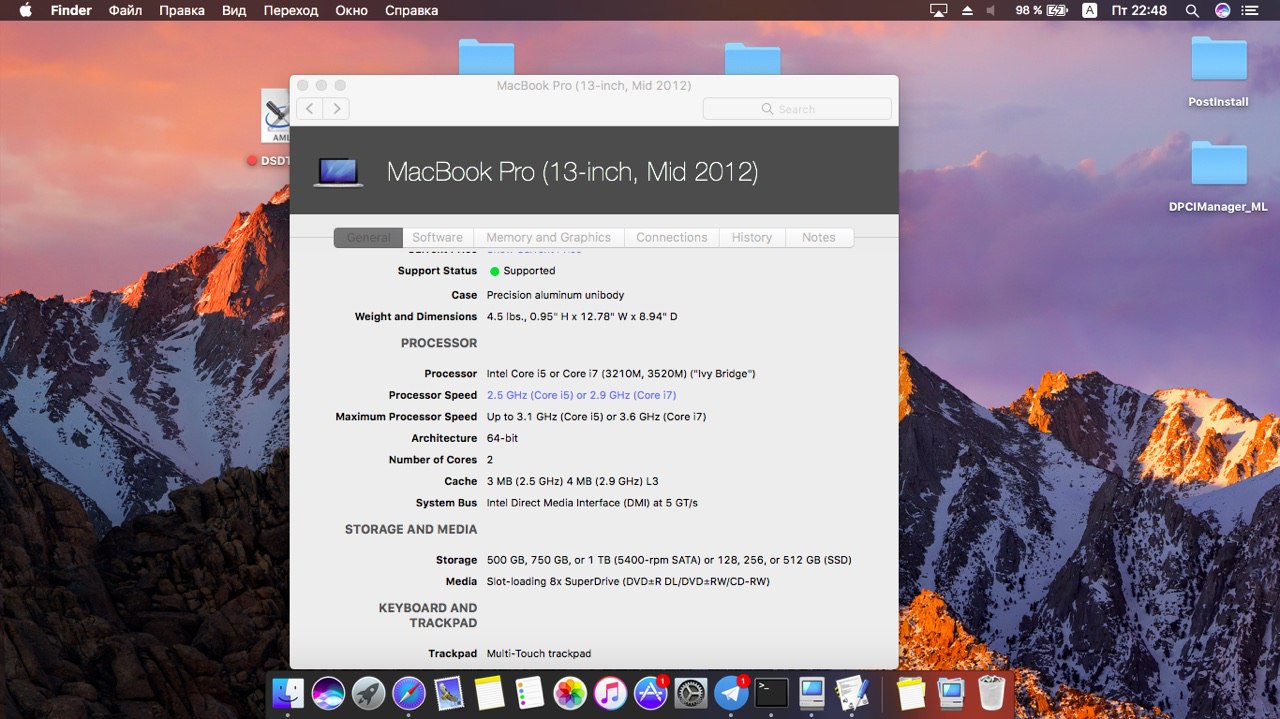Click battery 98% status icon
Image resolution: width=1280 pixels, height=719 pixels.
(1042, 10)
